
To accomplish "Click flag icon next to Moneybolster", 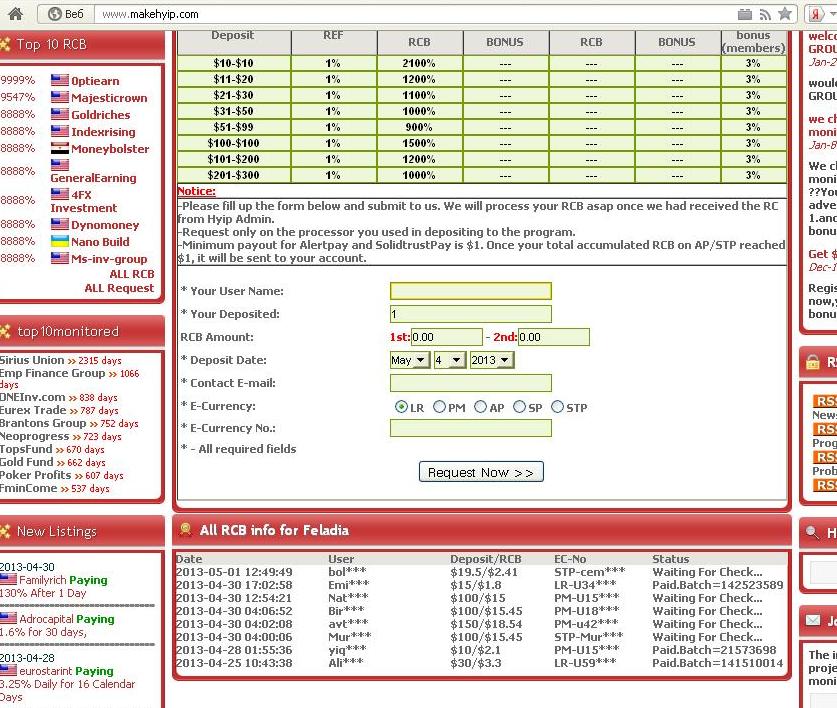I will coord(60,148).
